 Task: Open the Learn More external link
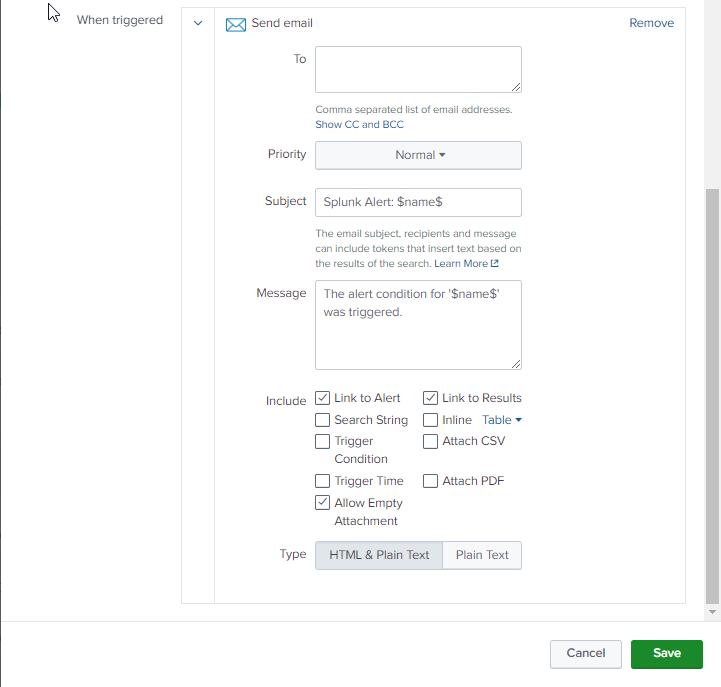coord(466,264)
